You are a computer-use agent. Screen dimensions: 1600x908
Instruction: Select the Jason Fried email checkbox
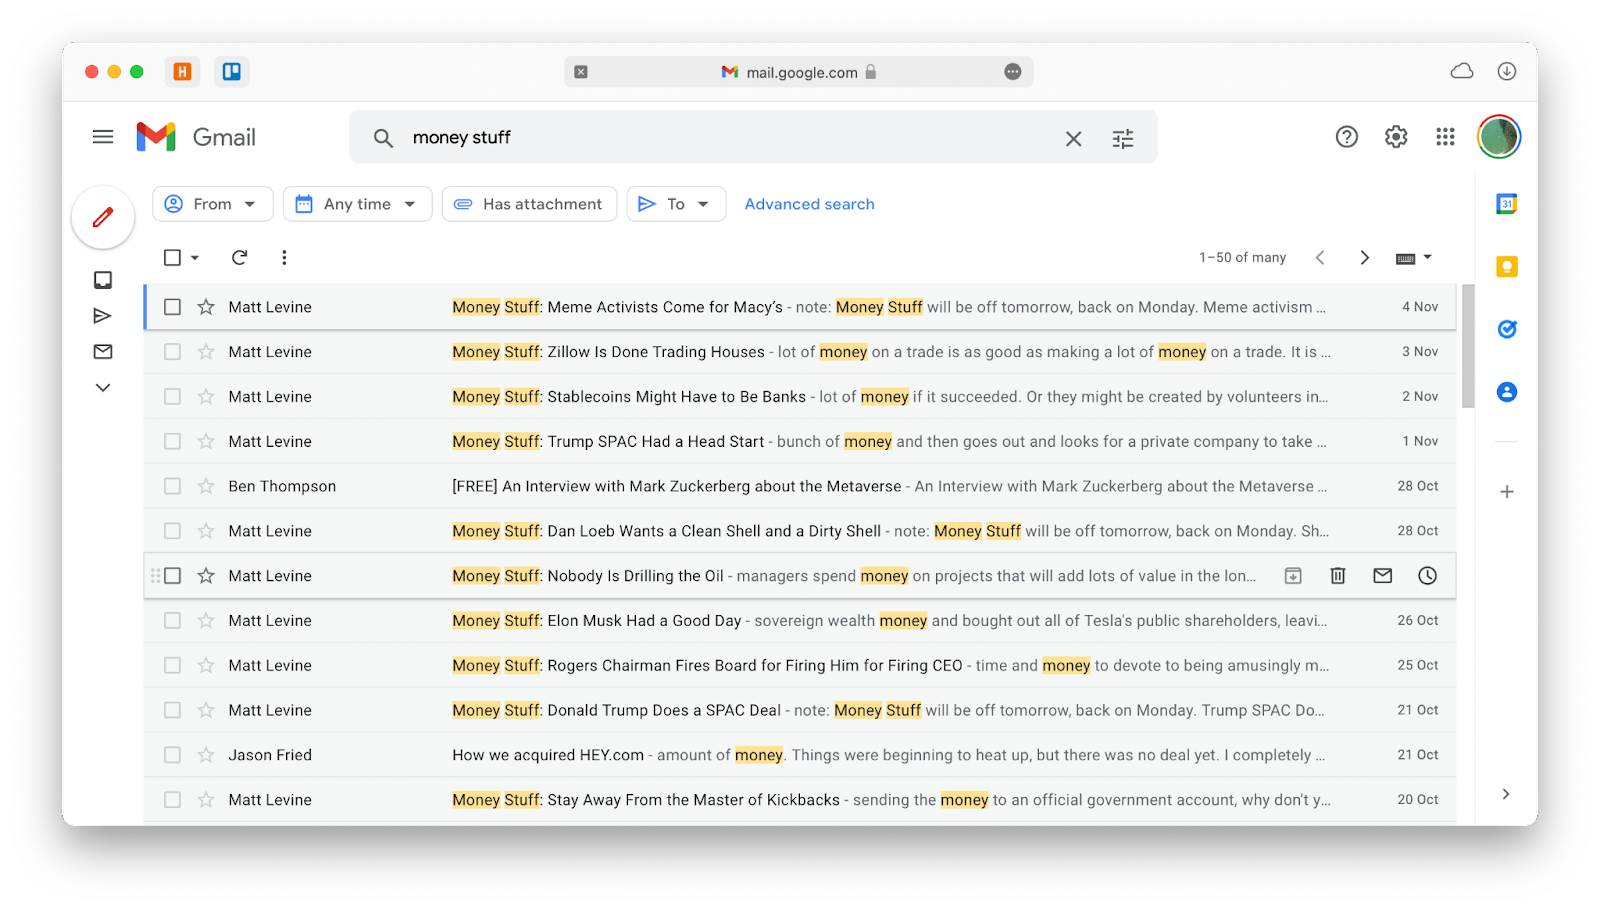point(172,755)
